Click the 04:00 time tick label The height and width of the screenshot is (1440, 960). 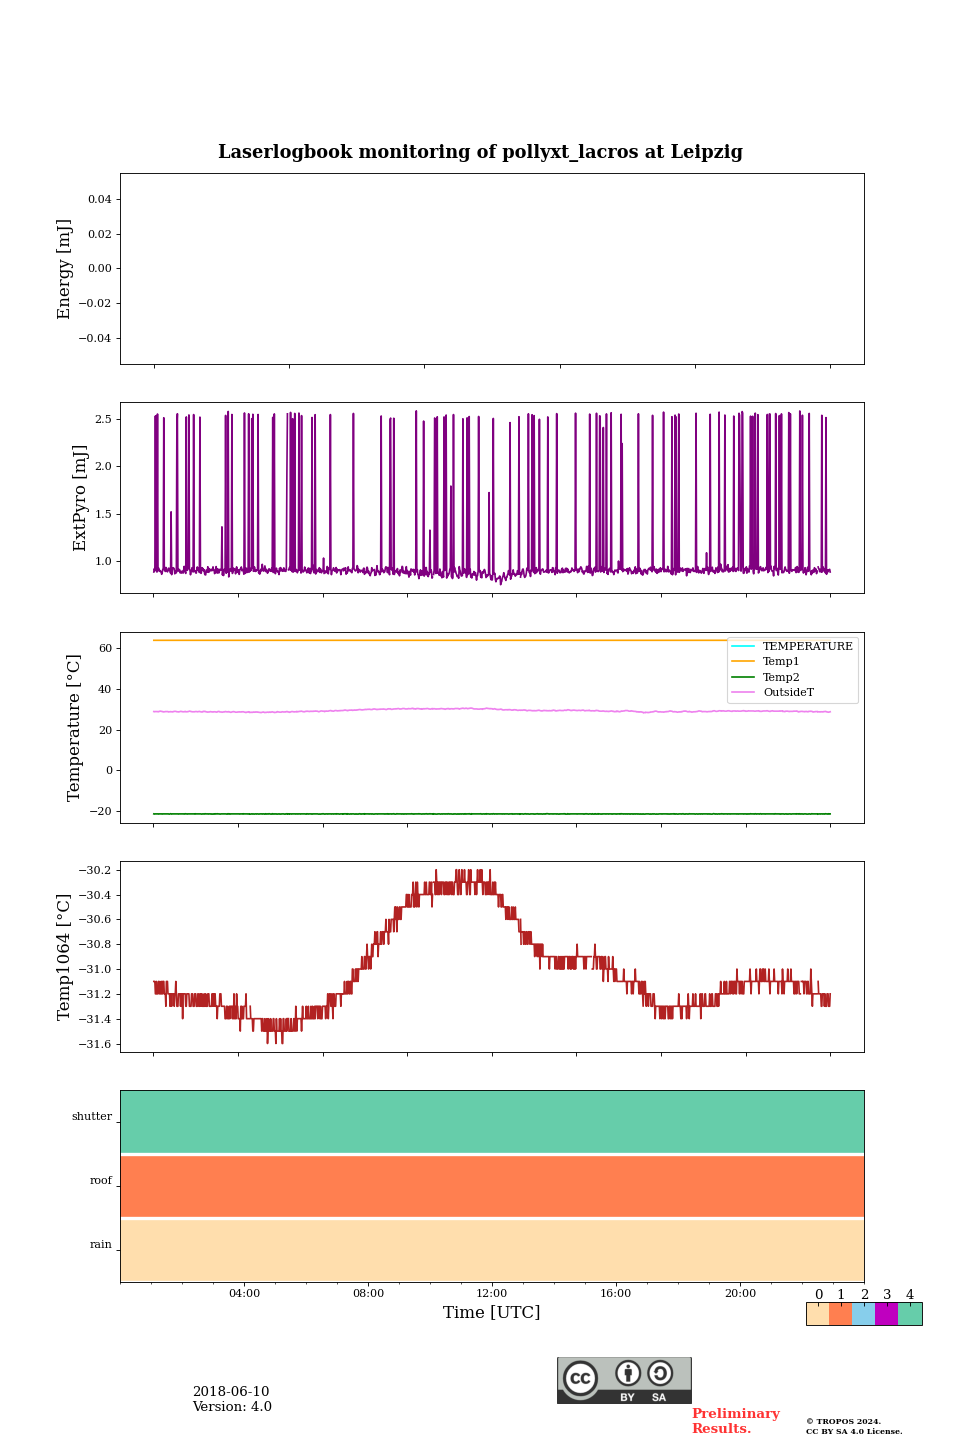(x=244, y=1293)
